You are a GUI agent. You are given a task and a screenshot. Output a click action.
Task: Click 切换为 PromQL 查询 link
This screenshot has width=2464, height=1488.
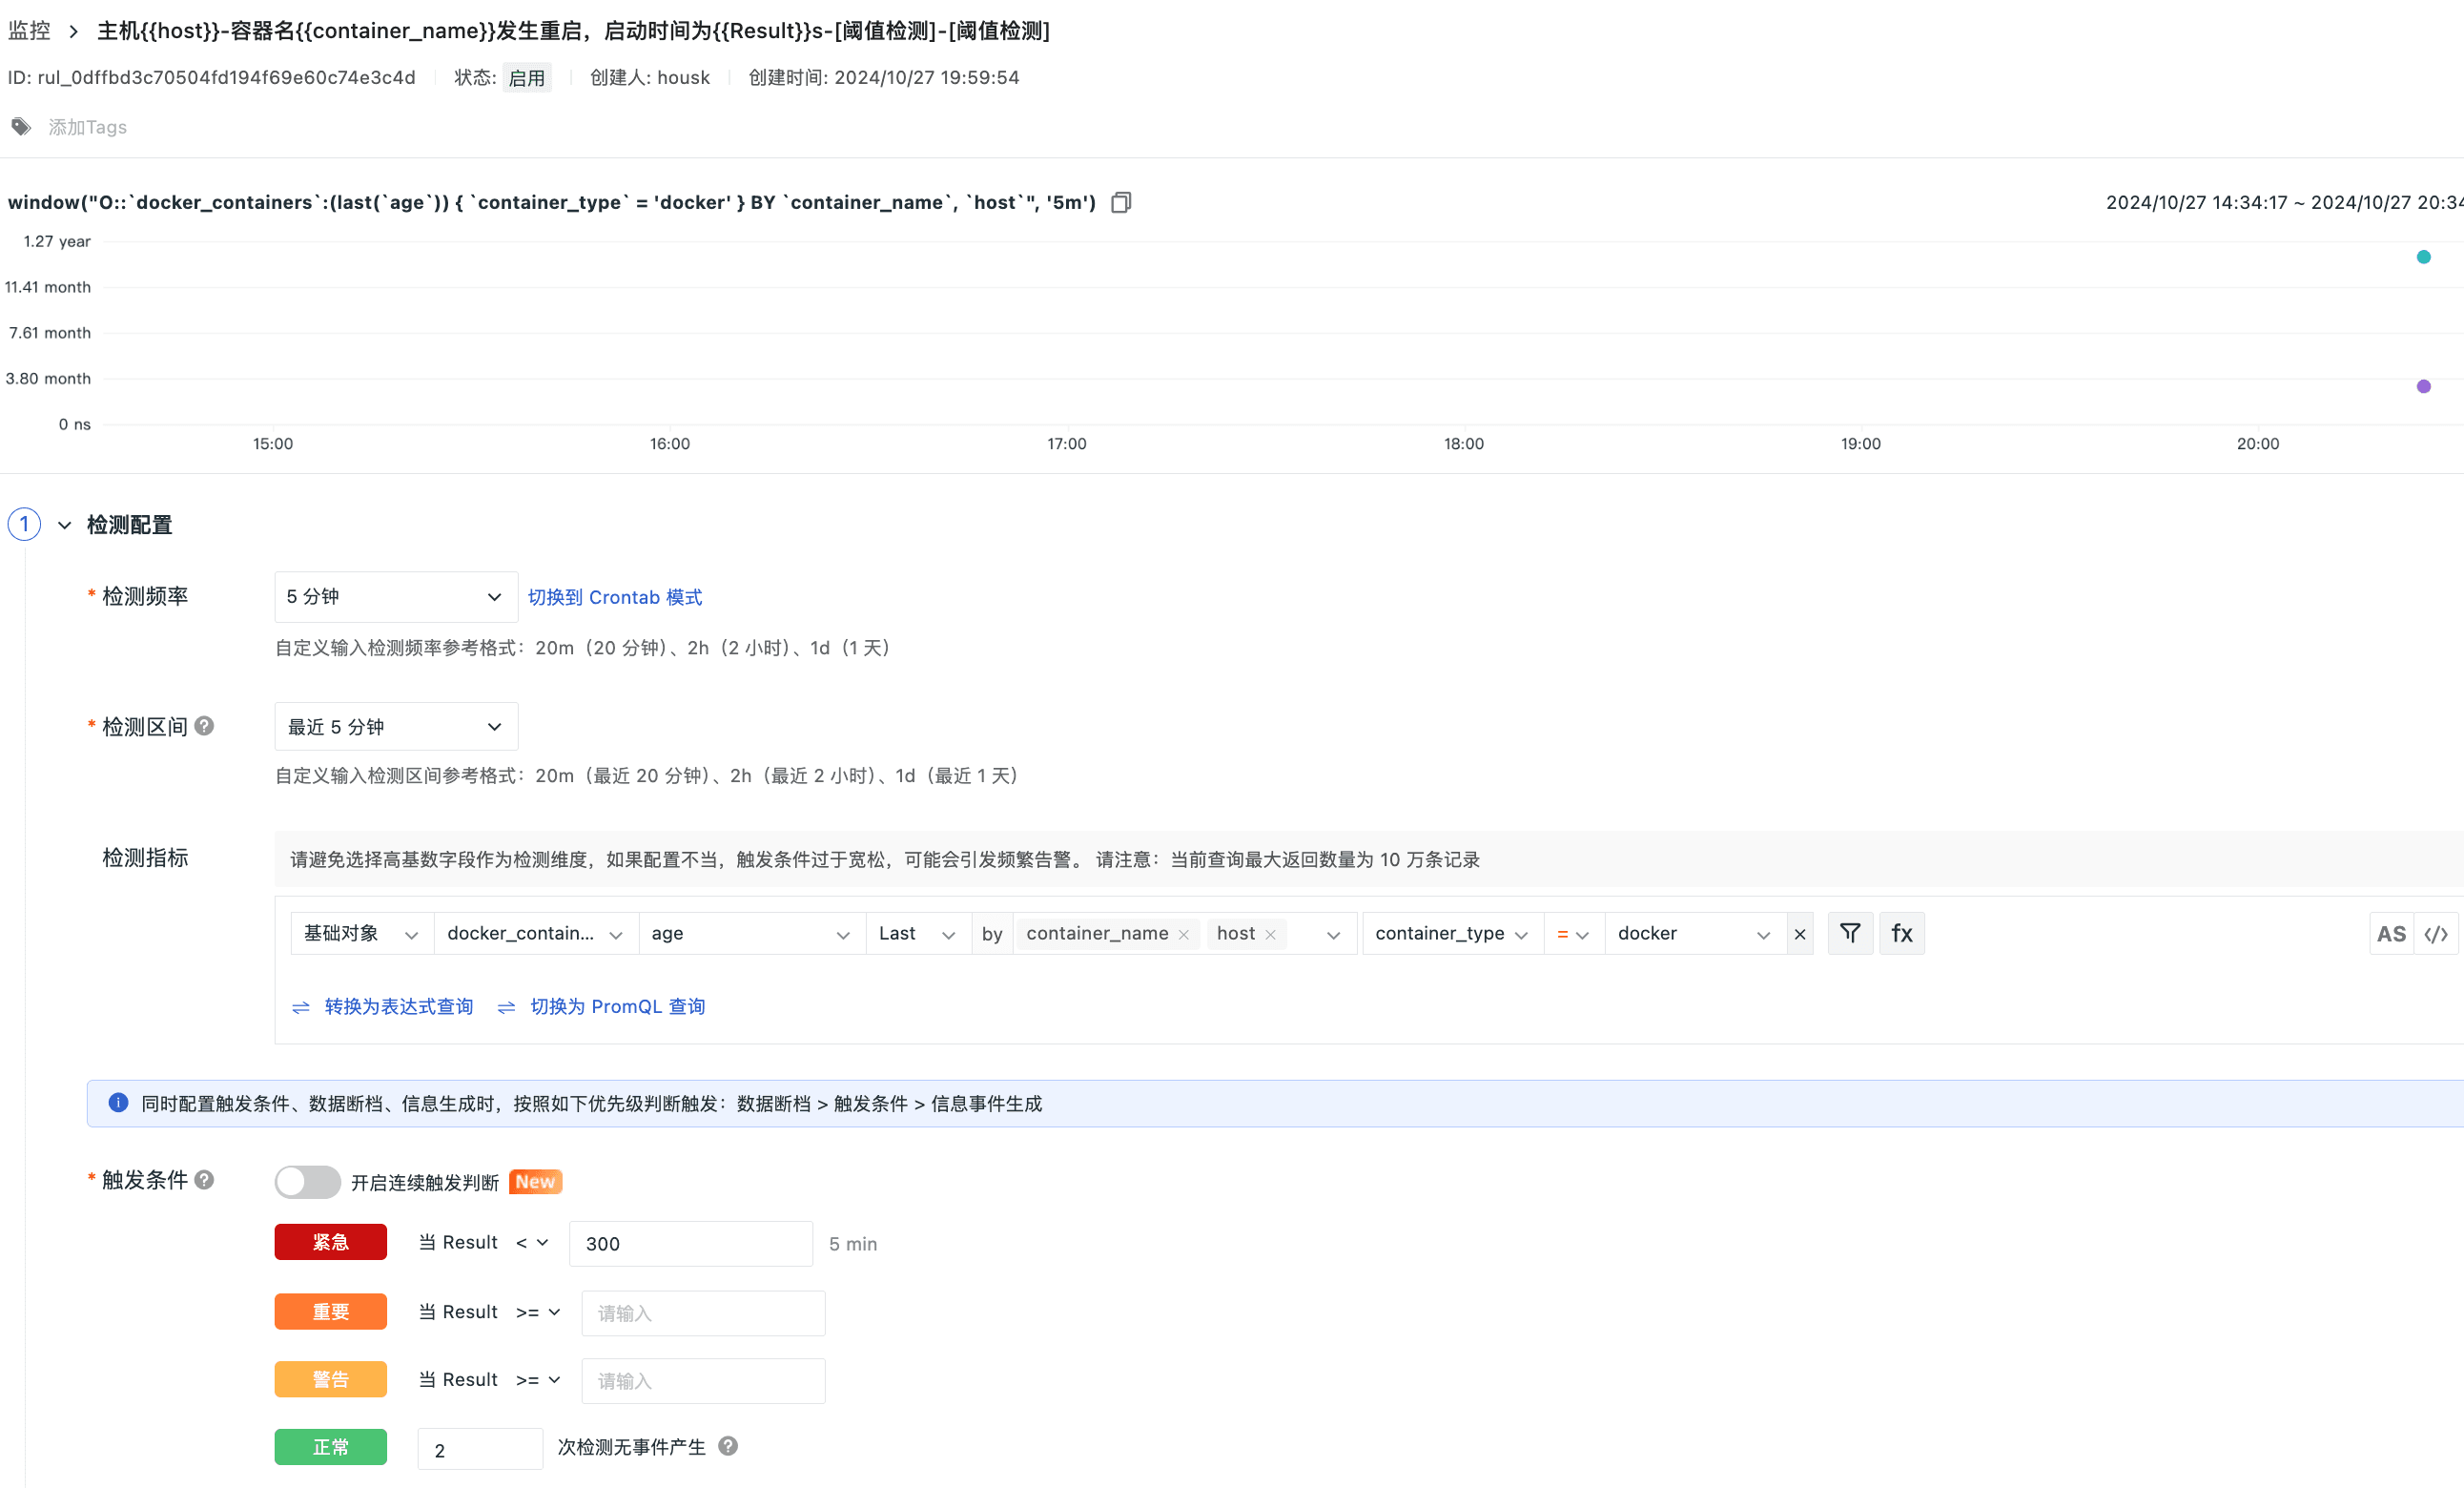pyautogui.click(x=617, y=1006)
